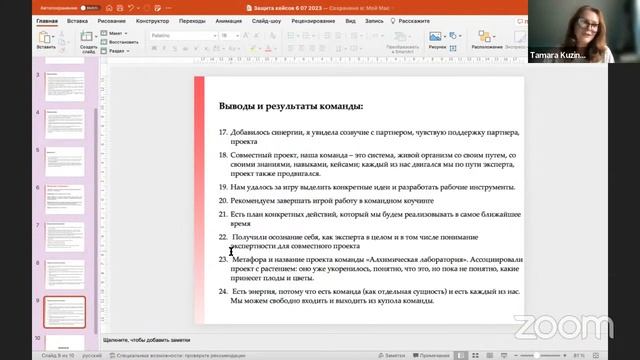Open the font name combo box
The height and width of the screenshot is (360, 640).
click(x=183, y=36)
